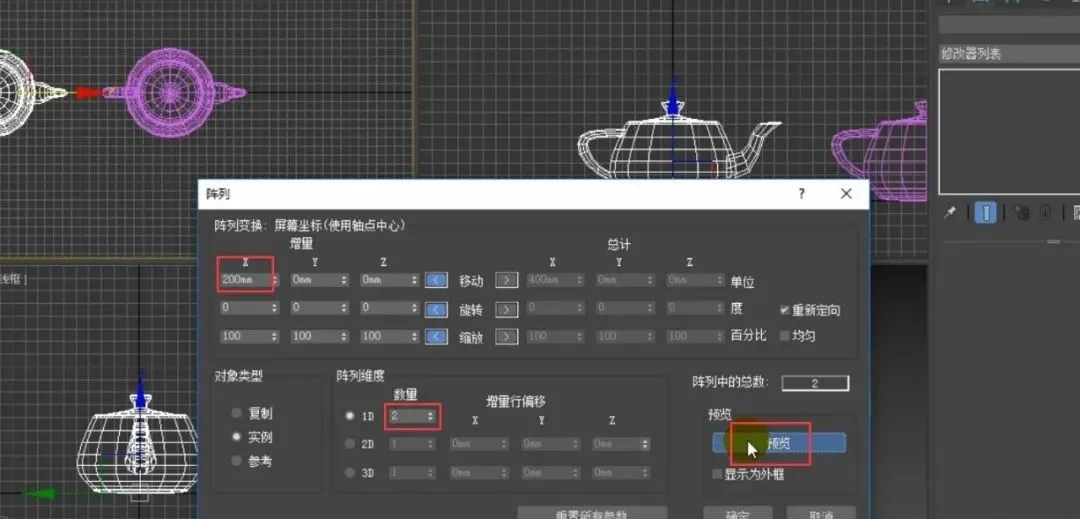Click the 3D row offset Z 0mm field
Image resolution: width=1080 pixels, height=519 pixels.
point(615,473)
